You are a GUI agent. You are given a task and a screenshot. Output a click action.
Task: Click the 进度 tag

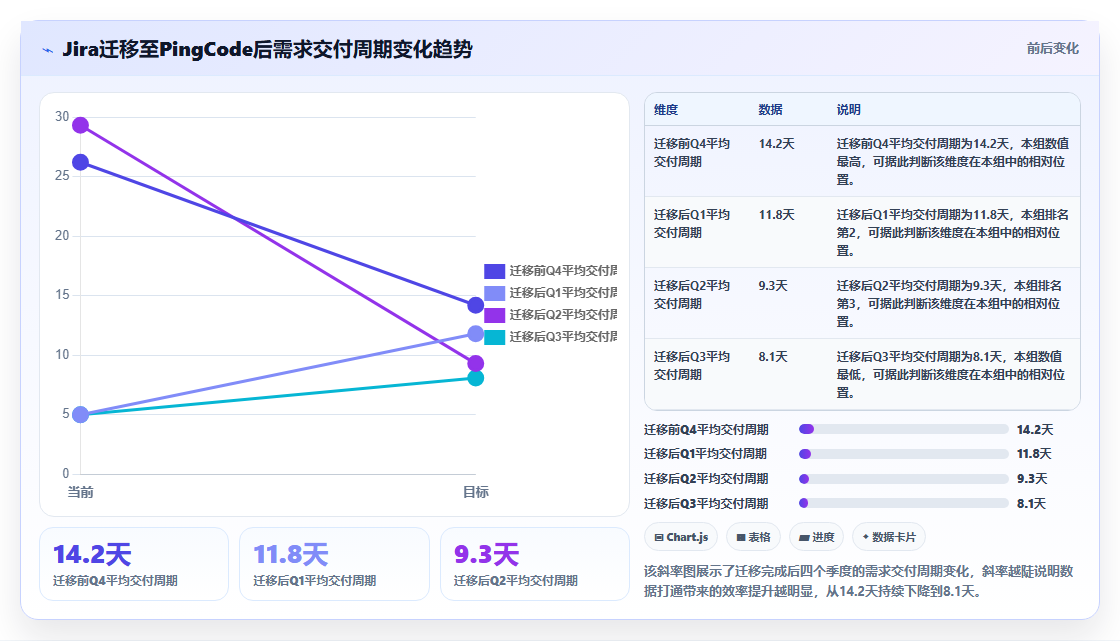[816, 537]
